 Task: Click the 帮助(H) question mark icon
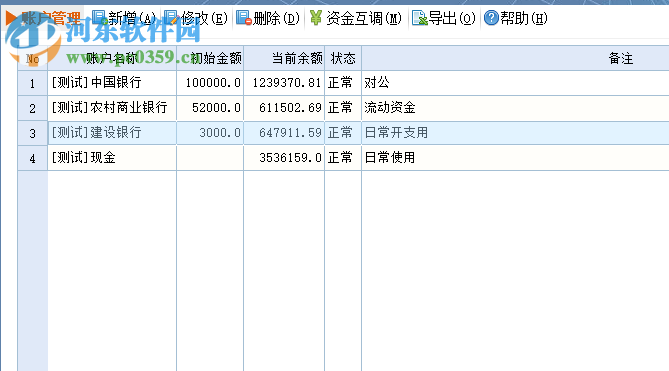pyautogui.click(x=491, y=18)
